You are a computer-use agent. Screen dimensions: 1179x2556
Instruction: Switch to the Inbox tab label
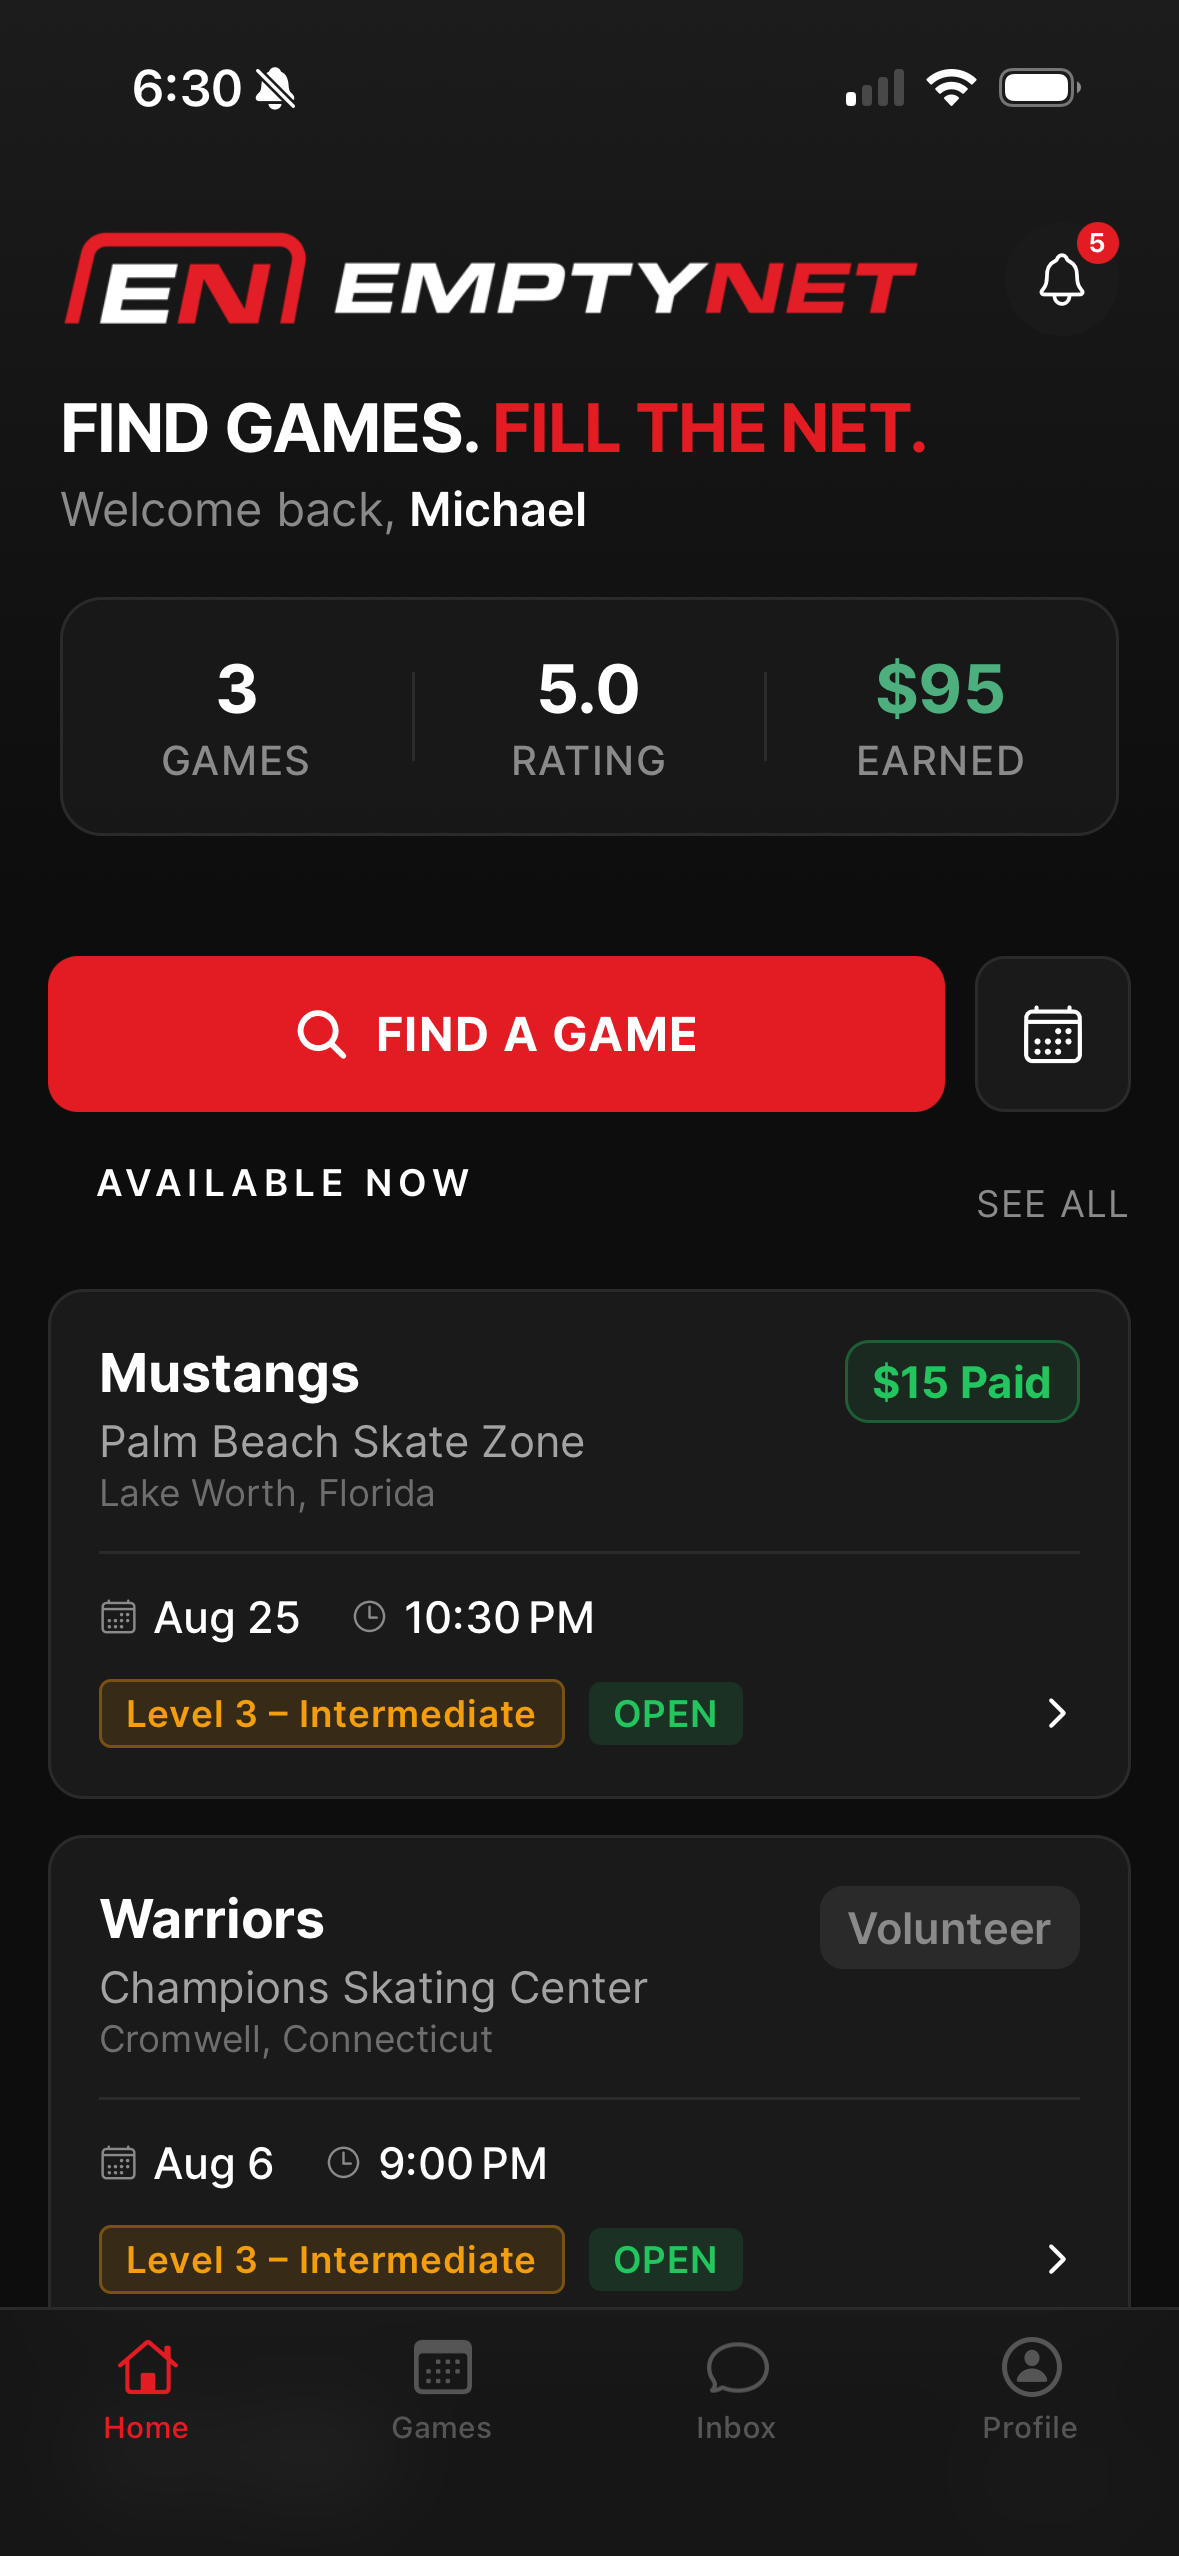(x=737, y=2428)
